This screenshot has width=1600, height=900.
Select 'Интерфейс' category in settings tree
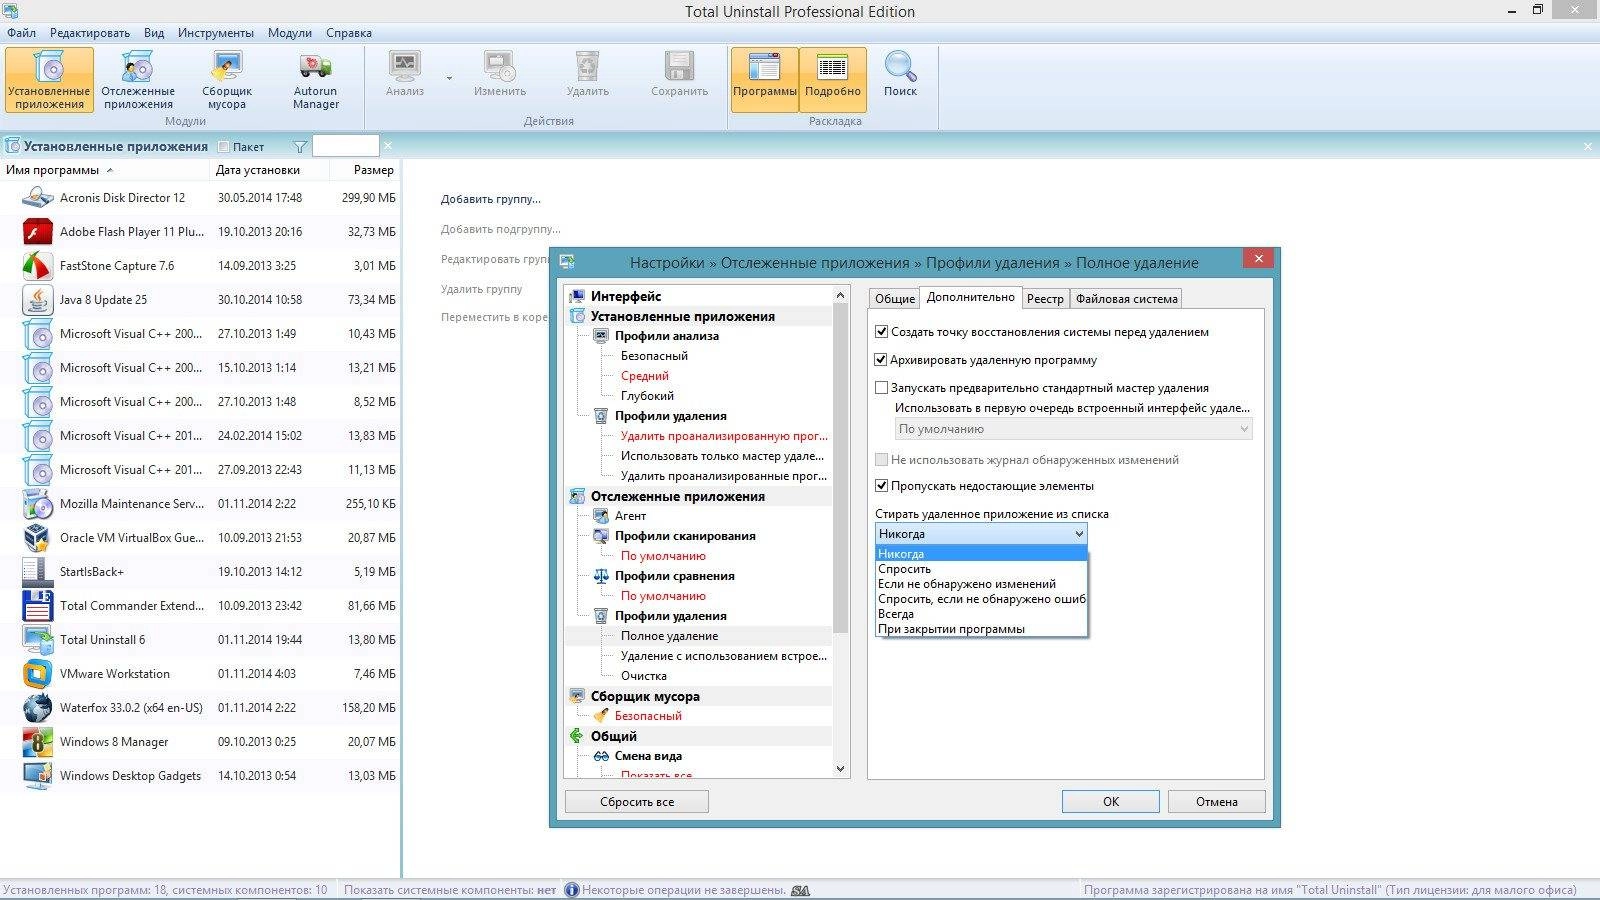pyautogui.click(x=626, y=296)
